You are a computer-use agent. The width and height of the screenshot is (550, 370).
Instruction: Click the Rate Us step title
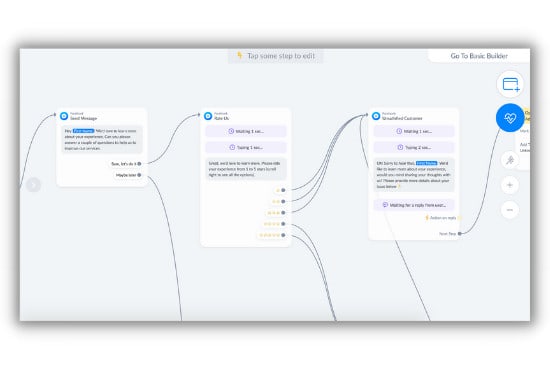[x=221, y=119]
